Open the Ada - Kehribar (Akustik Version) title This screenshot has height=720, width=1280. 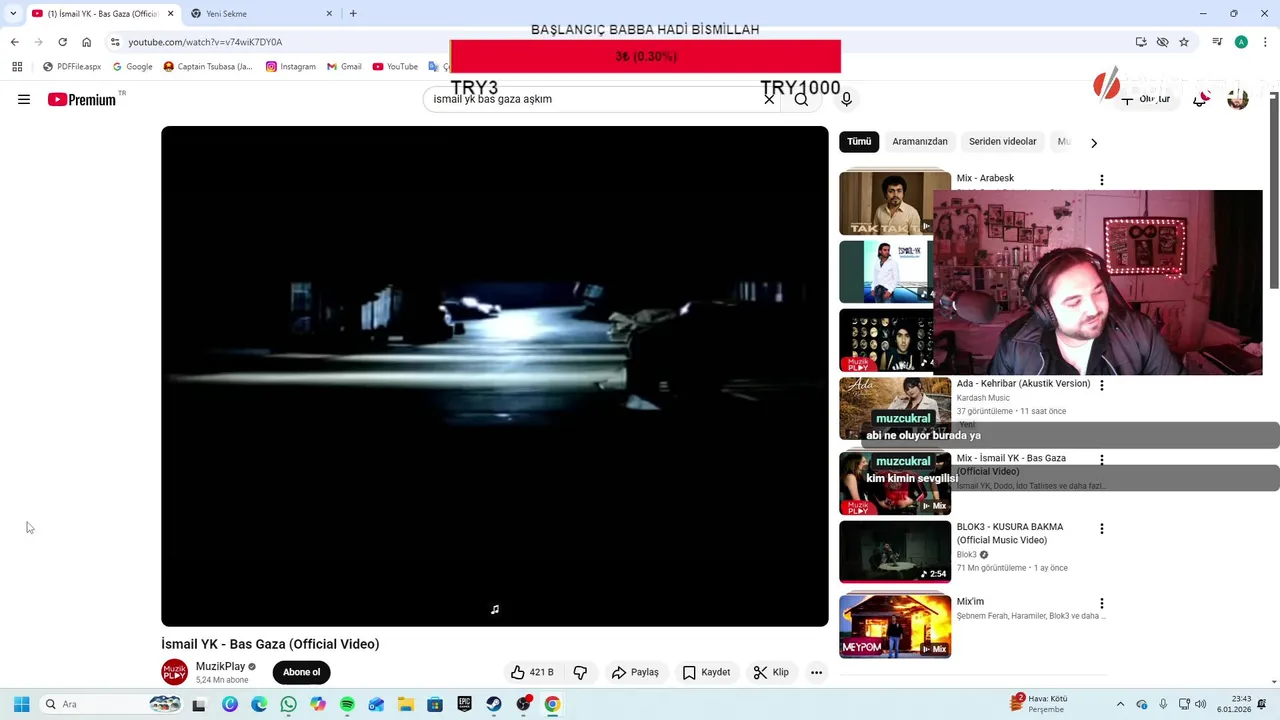1023,384
